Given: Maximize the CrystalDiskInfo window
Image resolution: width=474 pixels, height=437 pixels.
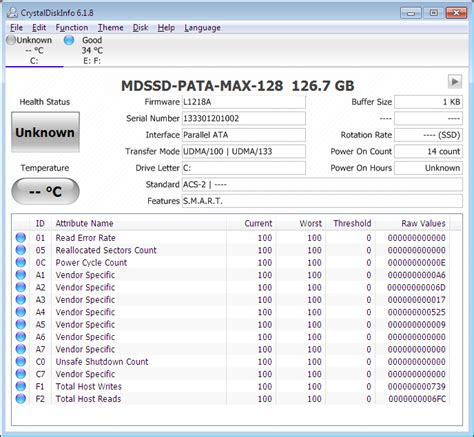Looking at the screenshot, I should 433,13.
